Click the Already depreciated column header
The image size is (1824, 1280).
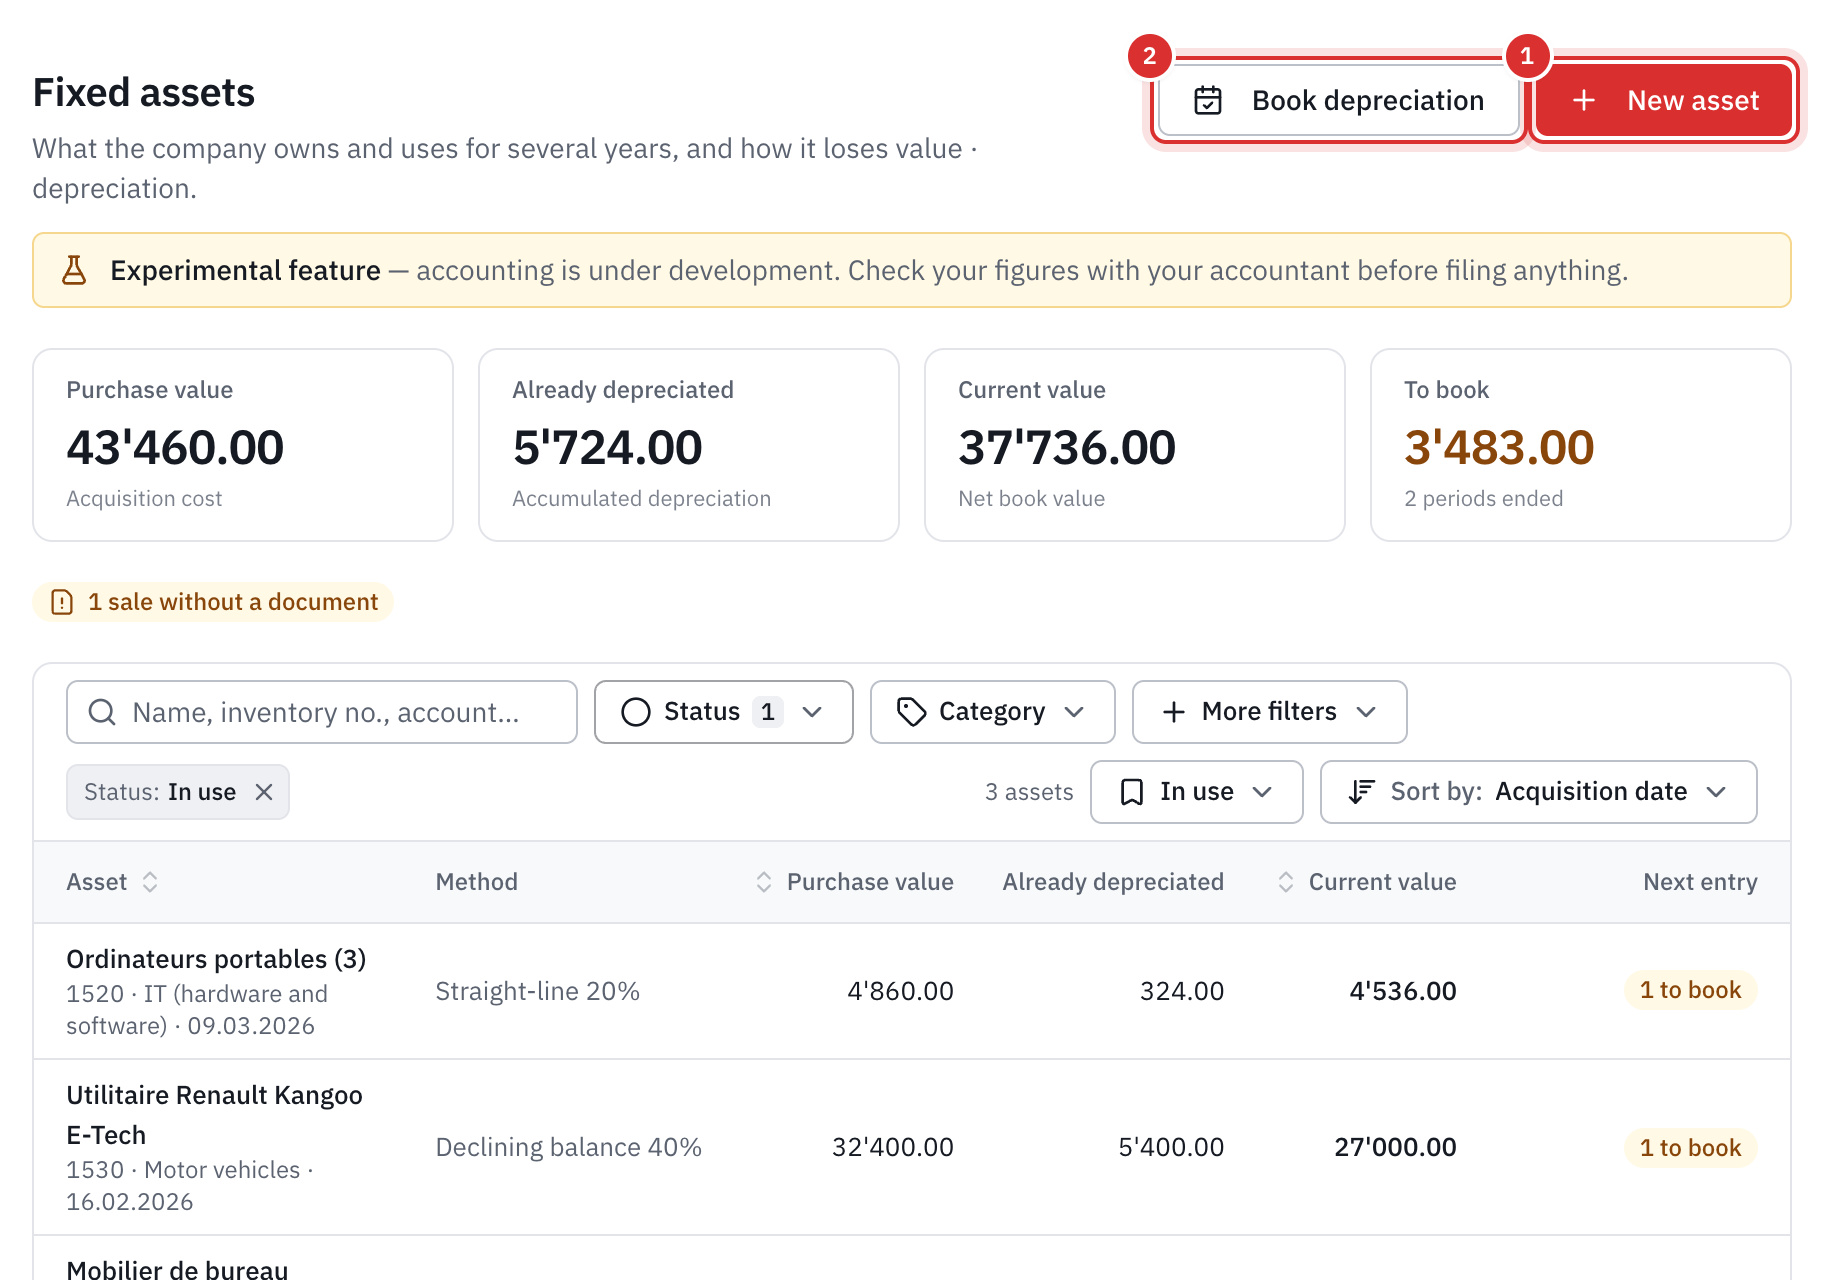pyautogui.click(x=1113, y=882)
